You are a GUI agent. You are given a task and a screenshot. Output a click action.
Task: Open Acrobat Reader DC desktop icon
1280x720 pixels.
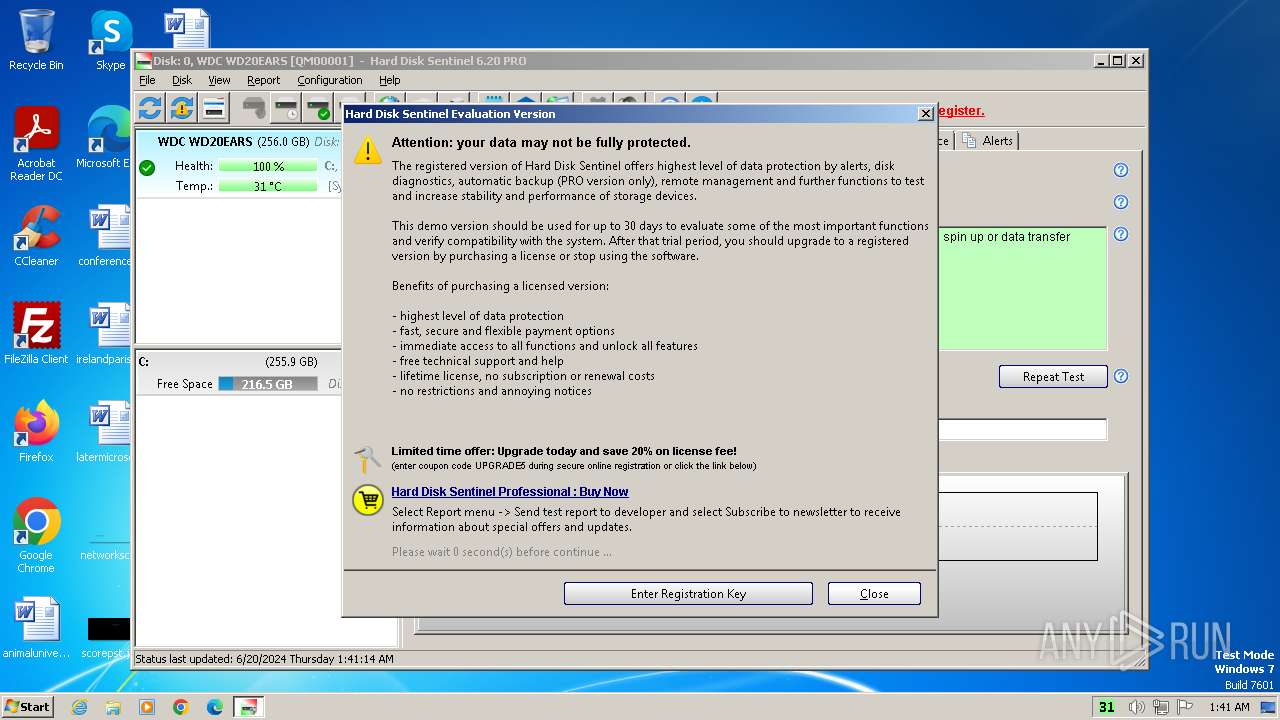coord(36,144)
